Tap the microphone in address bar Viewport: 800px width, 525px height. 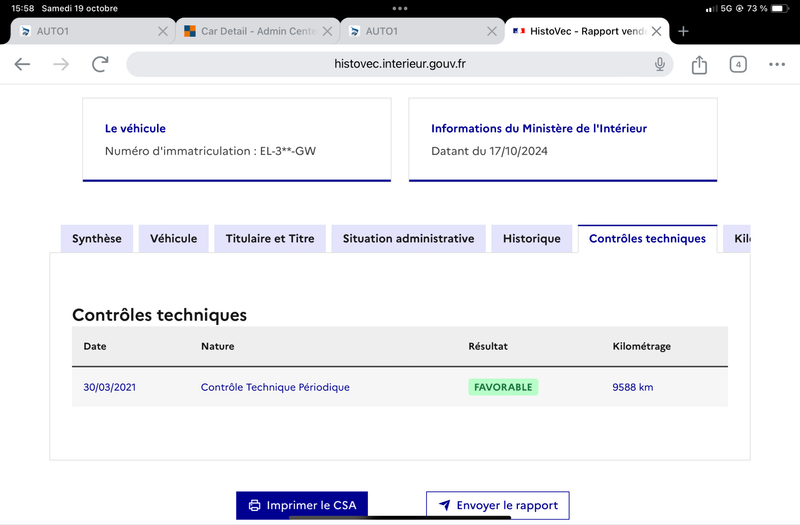pos(659,64)
